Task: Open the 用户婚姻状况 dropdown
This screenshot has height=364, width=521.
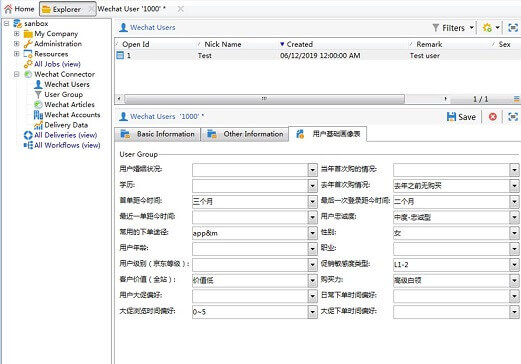Action: point(312,170)
